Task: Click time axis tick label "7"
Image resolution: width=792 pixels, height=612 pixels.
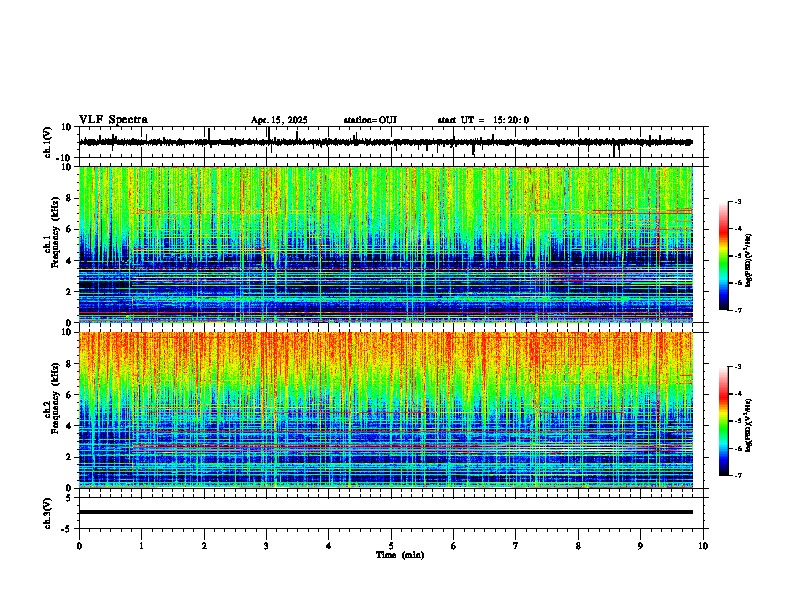Action: pos(516,546)
